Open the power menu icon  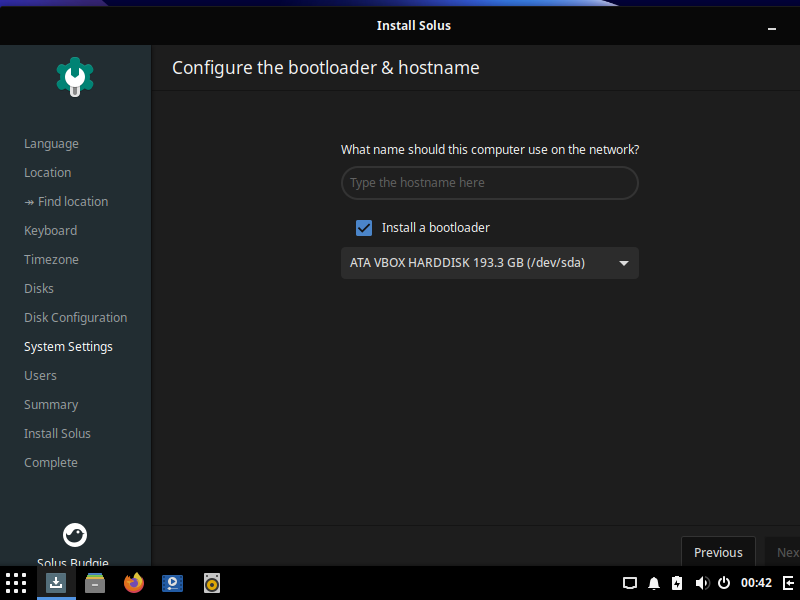(x=724, y=583)
